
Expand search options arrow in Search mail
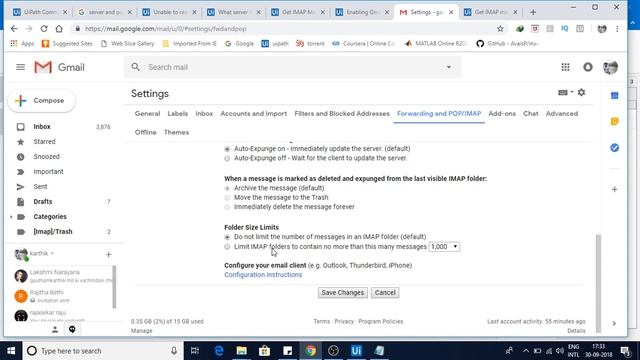(x=449, y=67)
